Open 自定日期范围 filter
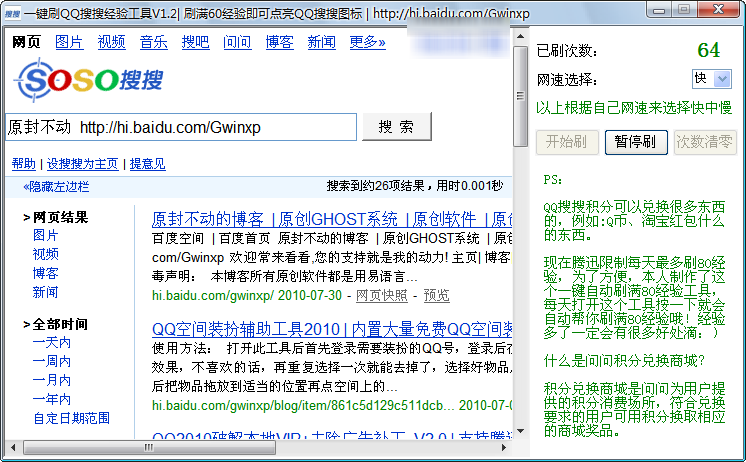 71,418
